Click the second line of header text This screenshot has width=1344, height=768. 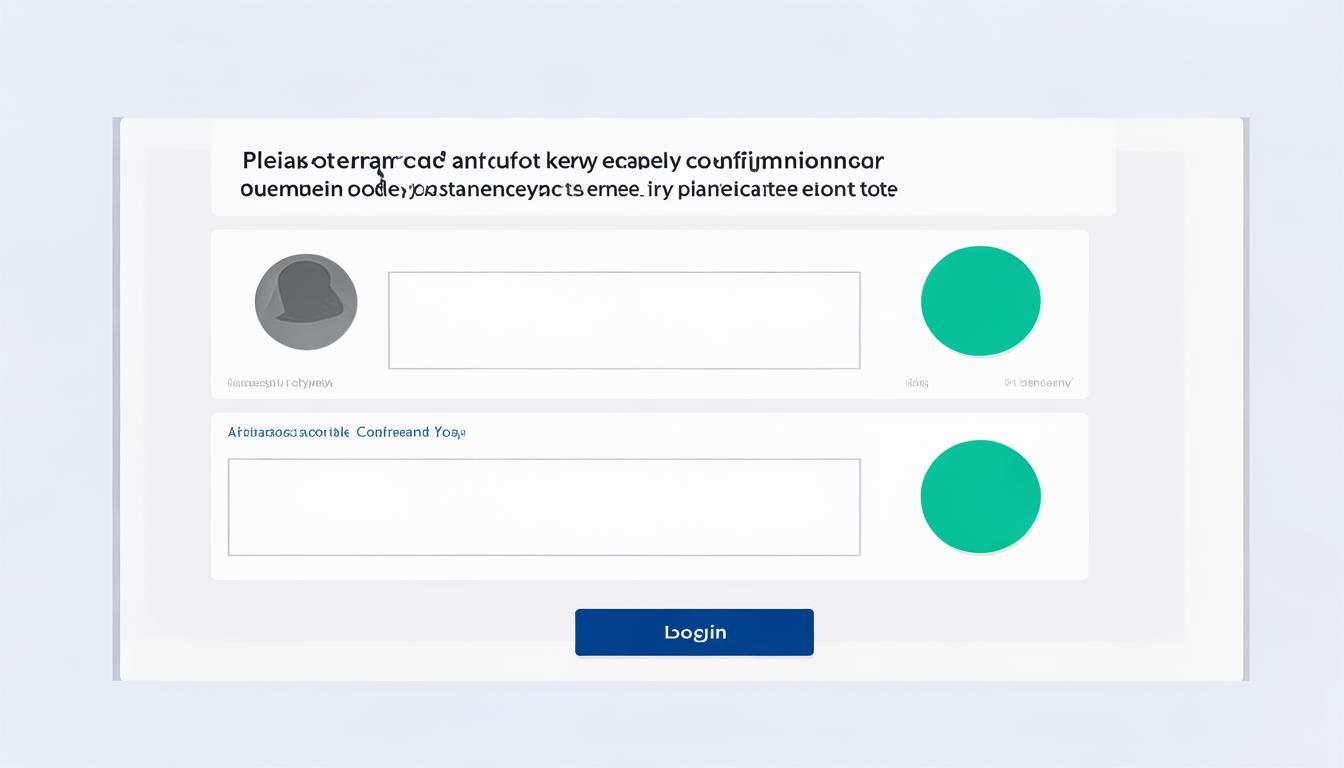[568, 188]
